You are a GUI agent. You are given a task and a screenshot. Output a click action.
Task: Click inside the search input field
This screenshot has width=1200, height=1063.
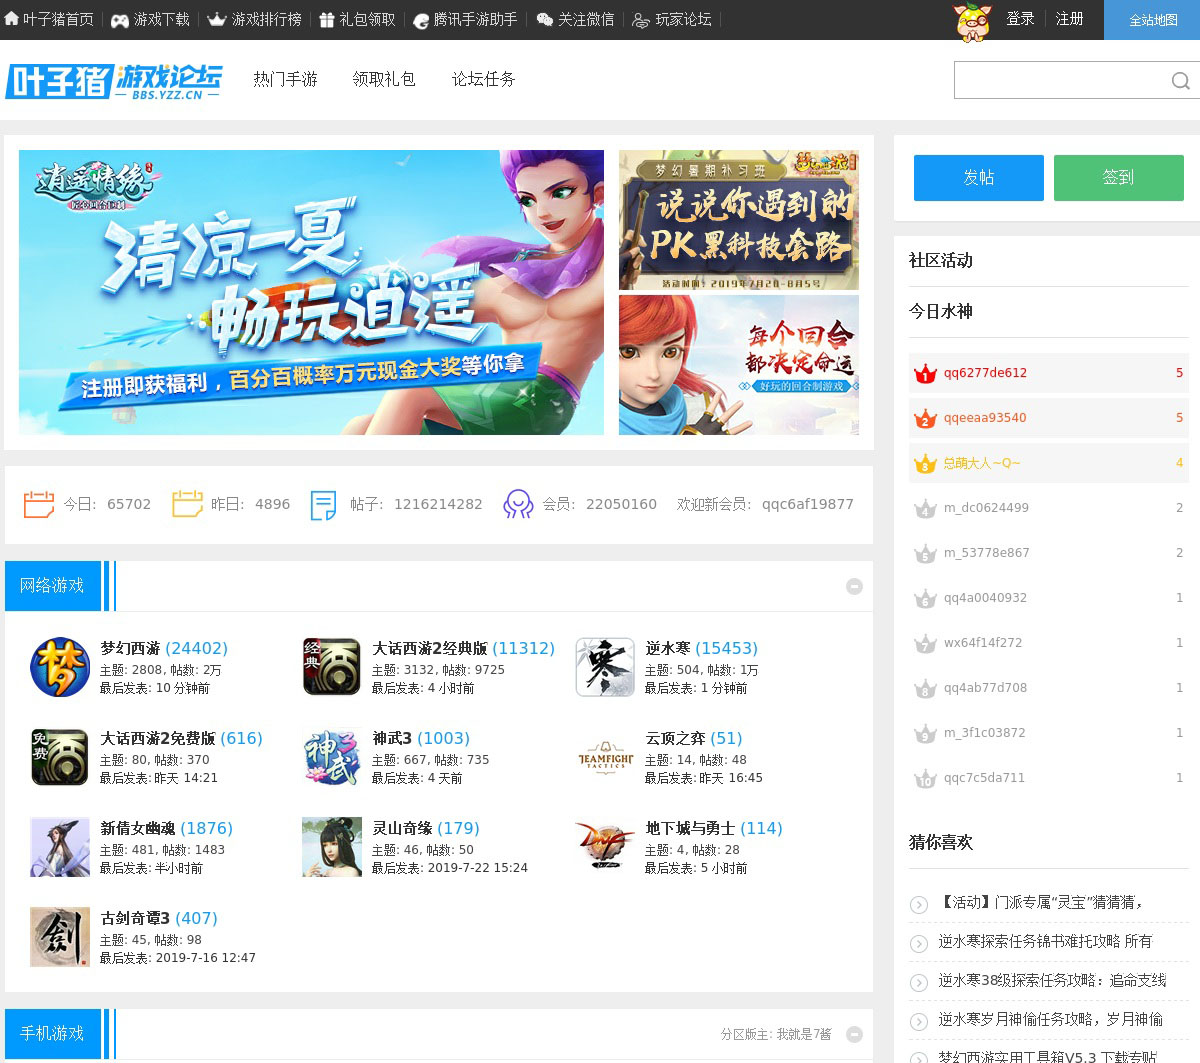coord(1058,81)
